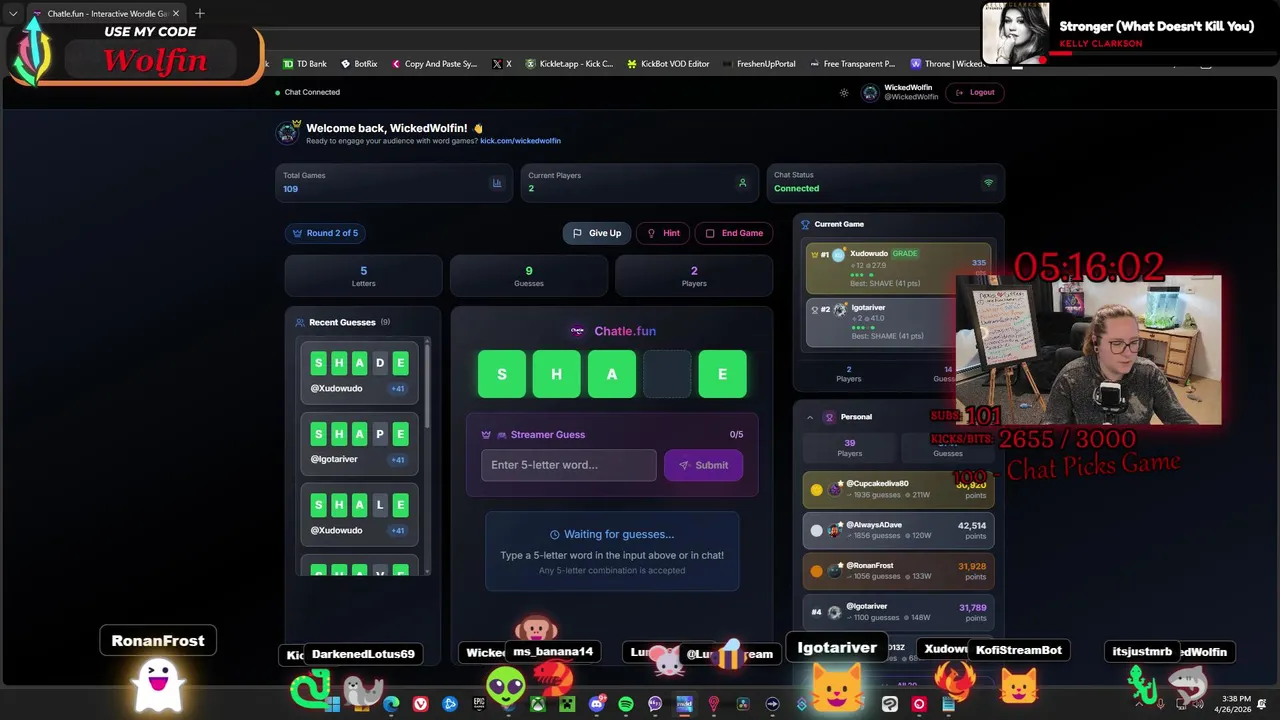Click the Round 2 of 5 badge
Image resolution: width=1280 pixels, height=720 pixels.
click(325, 233)
